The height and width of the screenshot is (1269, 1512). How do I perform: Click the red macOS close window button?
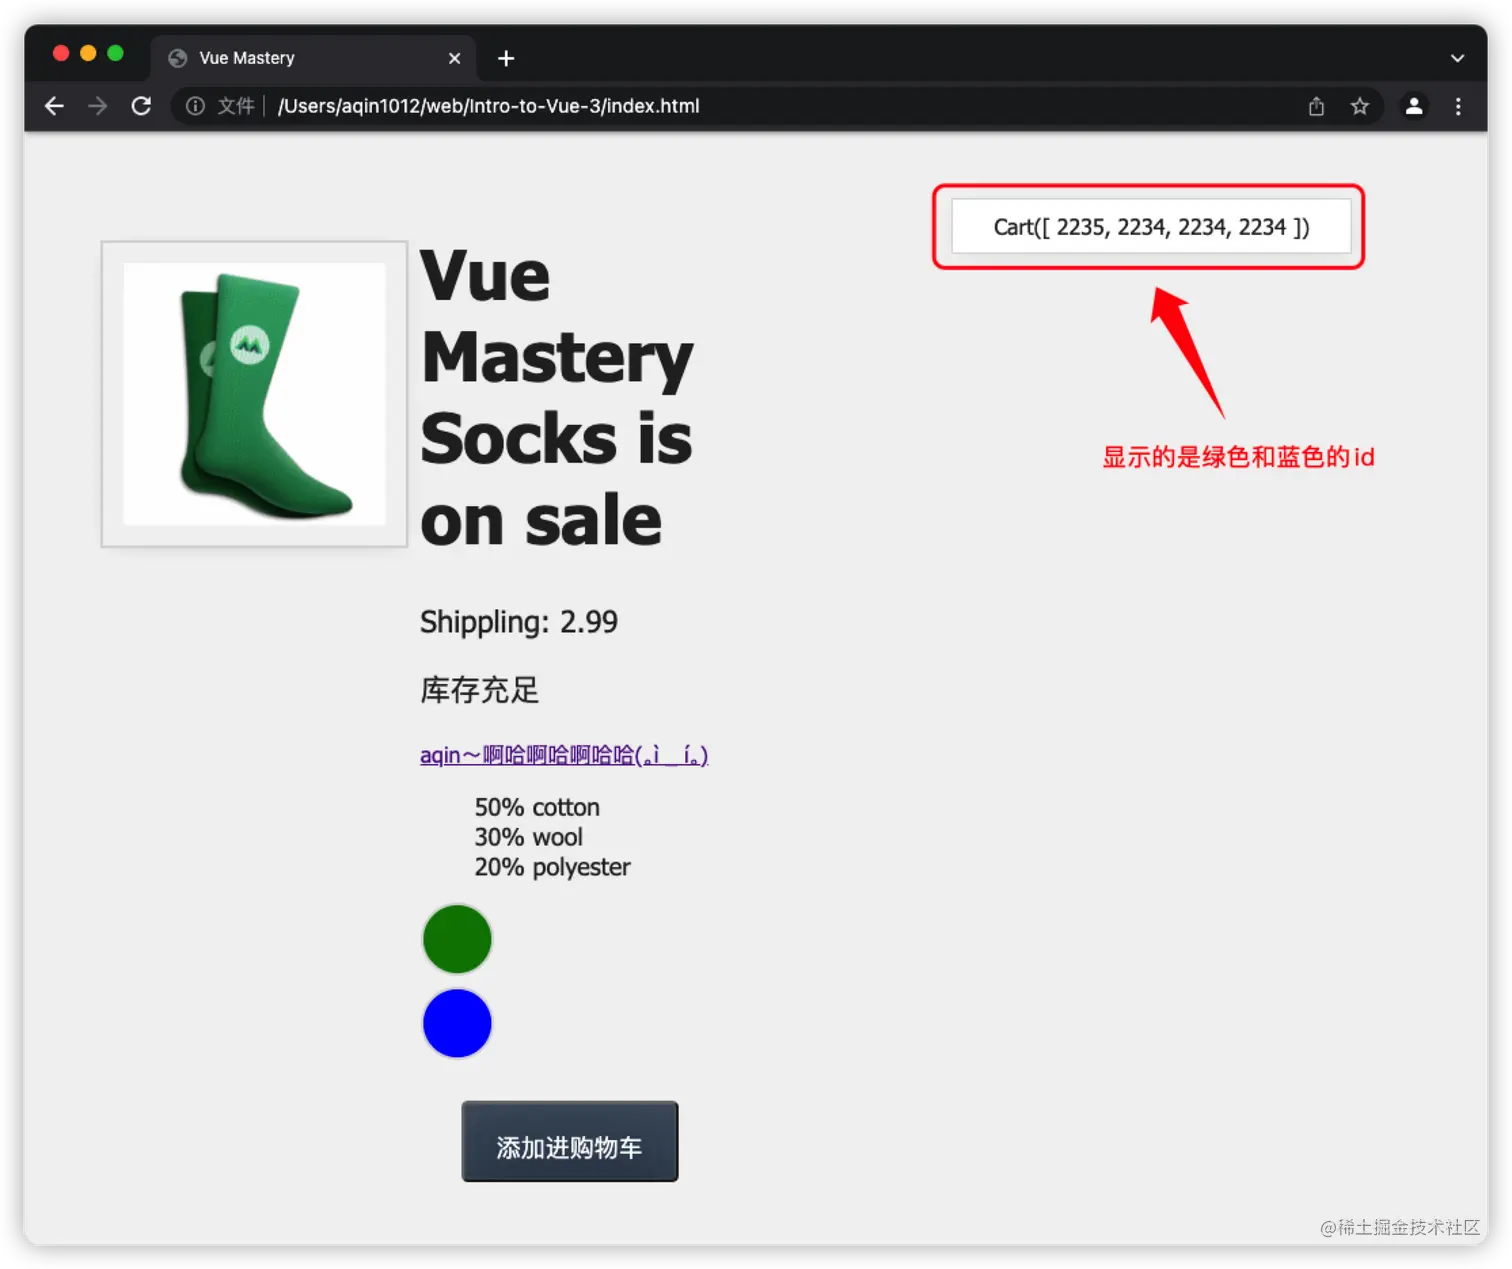tap(61, 53)
